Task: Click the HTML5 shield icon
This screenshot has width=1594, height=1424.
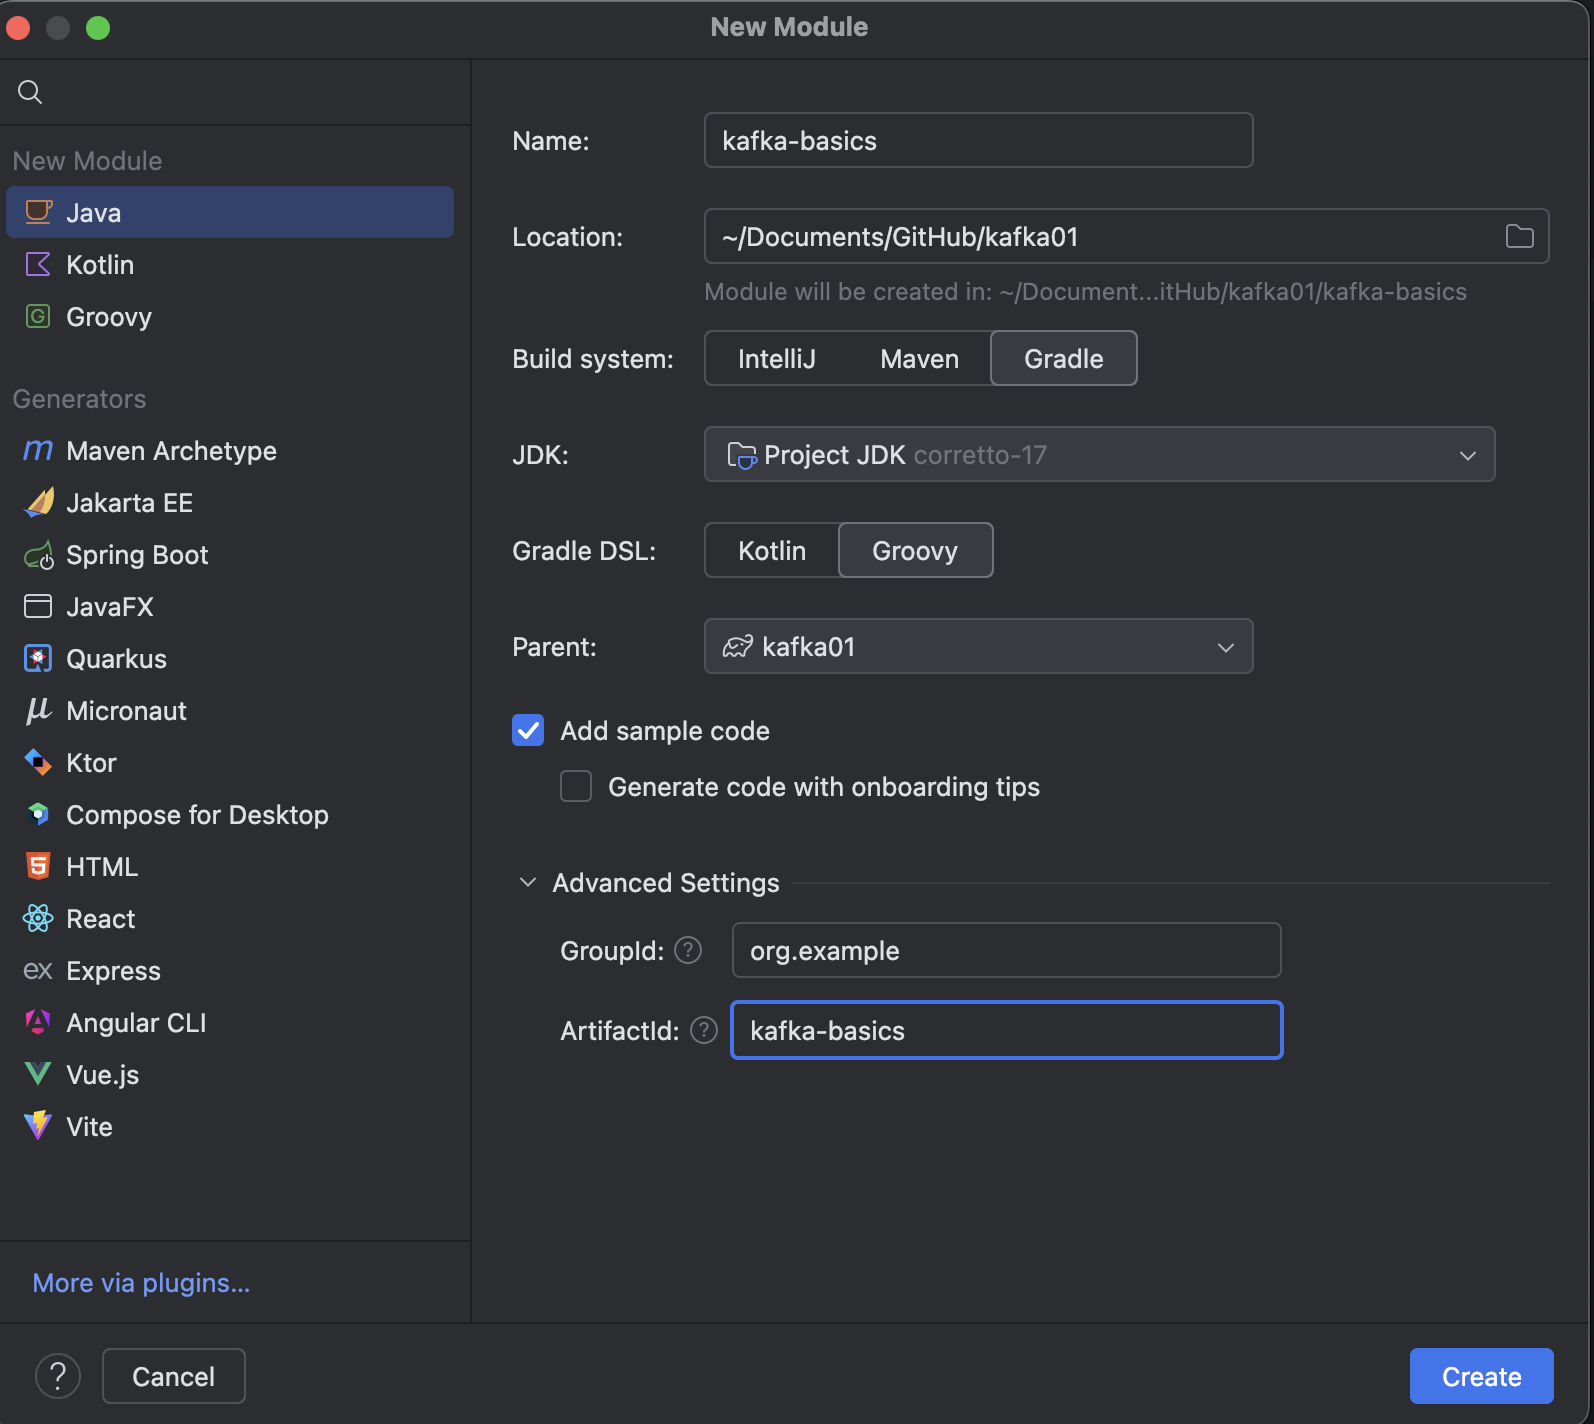Action: [x=38, y=866]
